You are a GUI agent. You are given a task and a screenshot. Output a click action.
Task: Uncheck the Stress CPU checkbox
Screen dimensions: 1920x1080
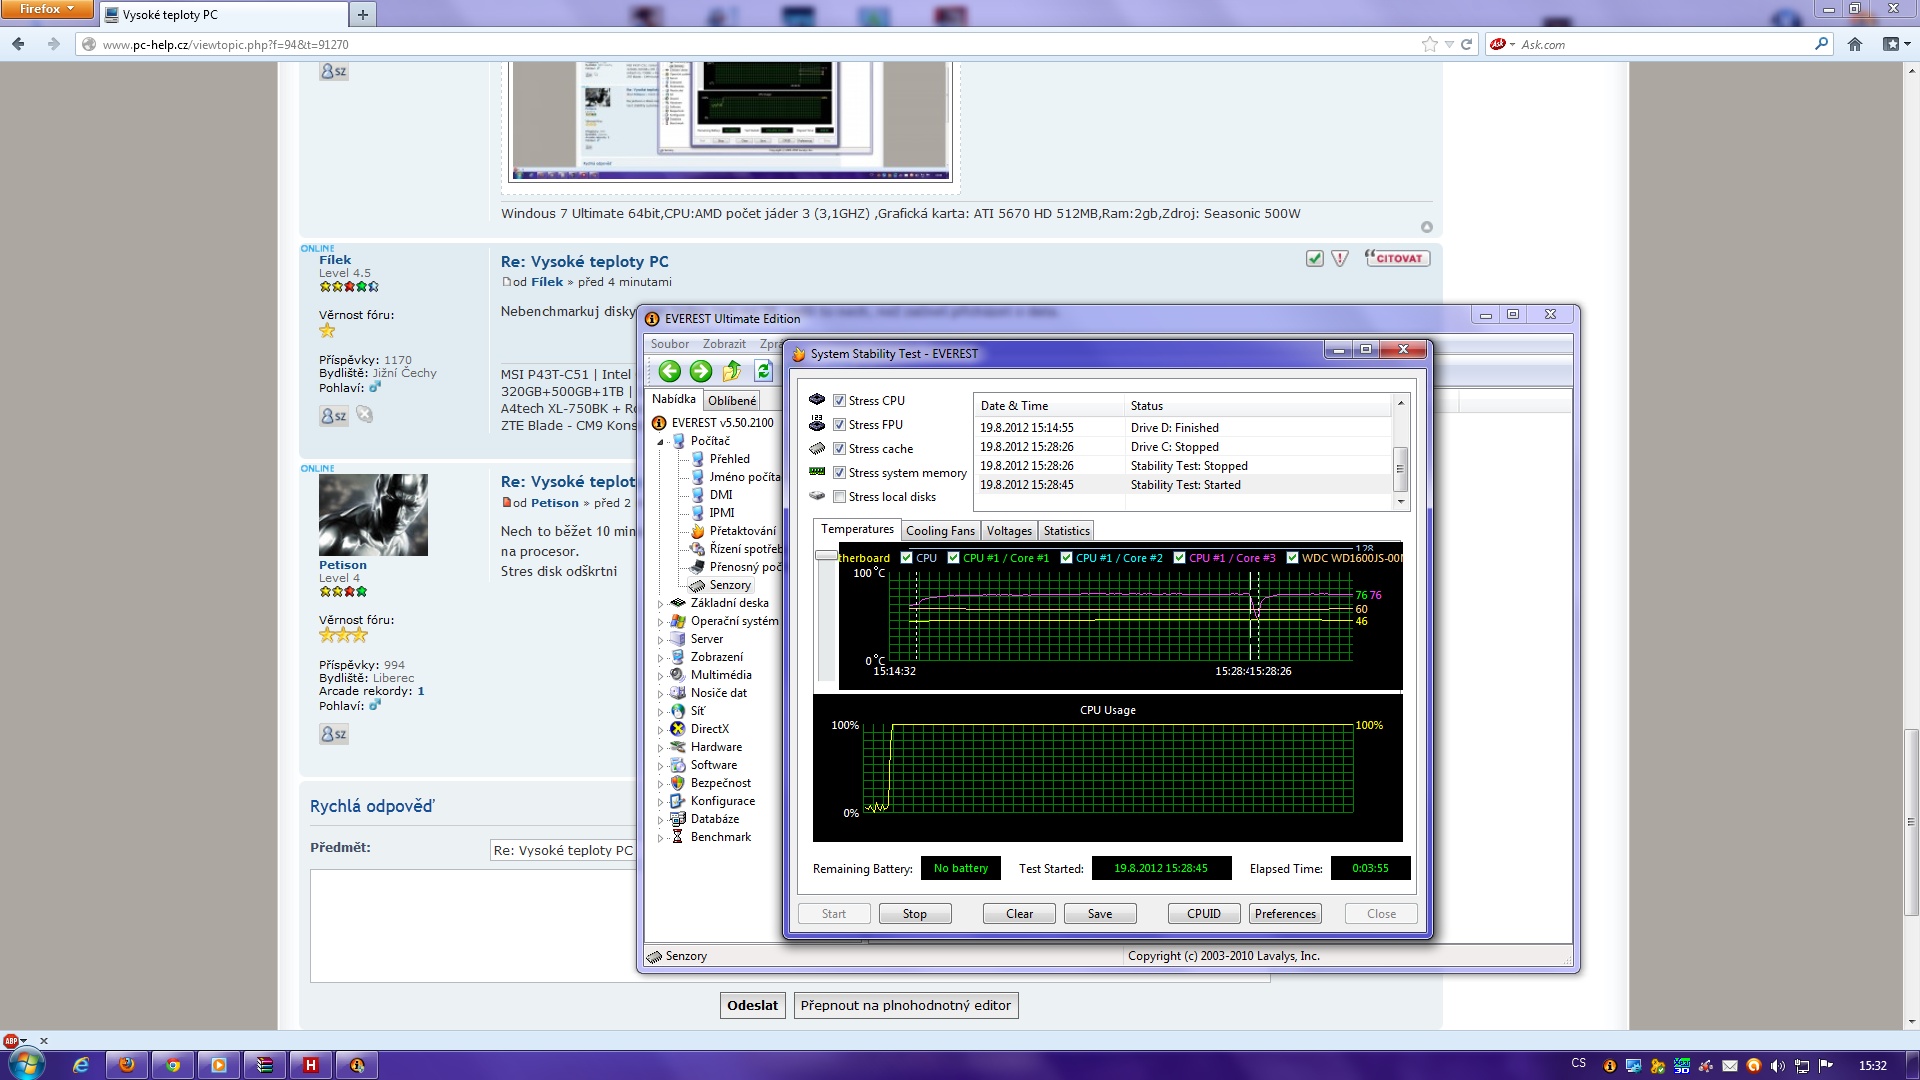point(840,401)
